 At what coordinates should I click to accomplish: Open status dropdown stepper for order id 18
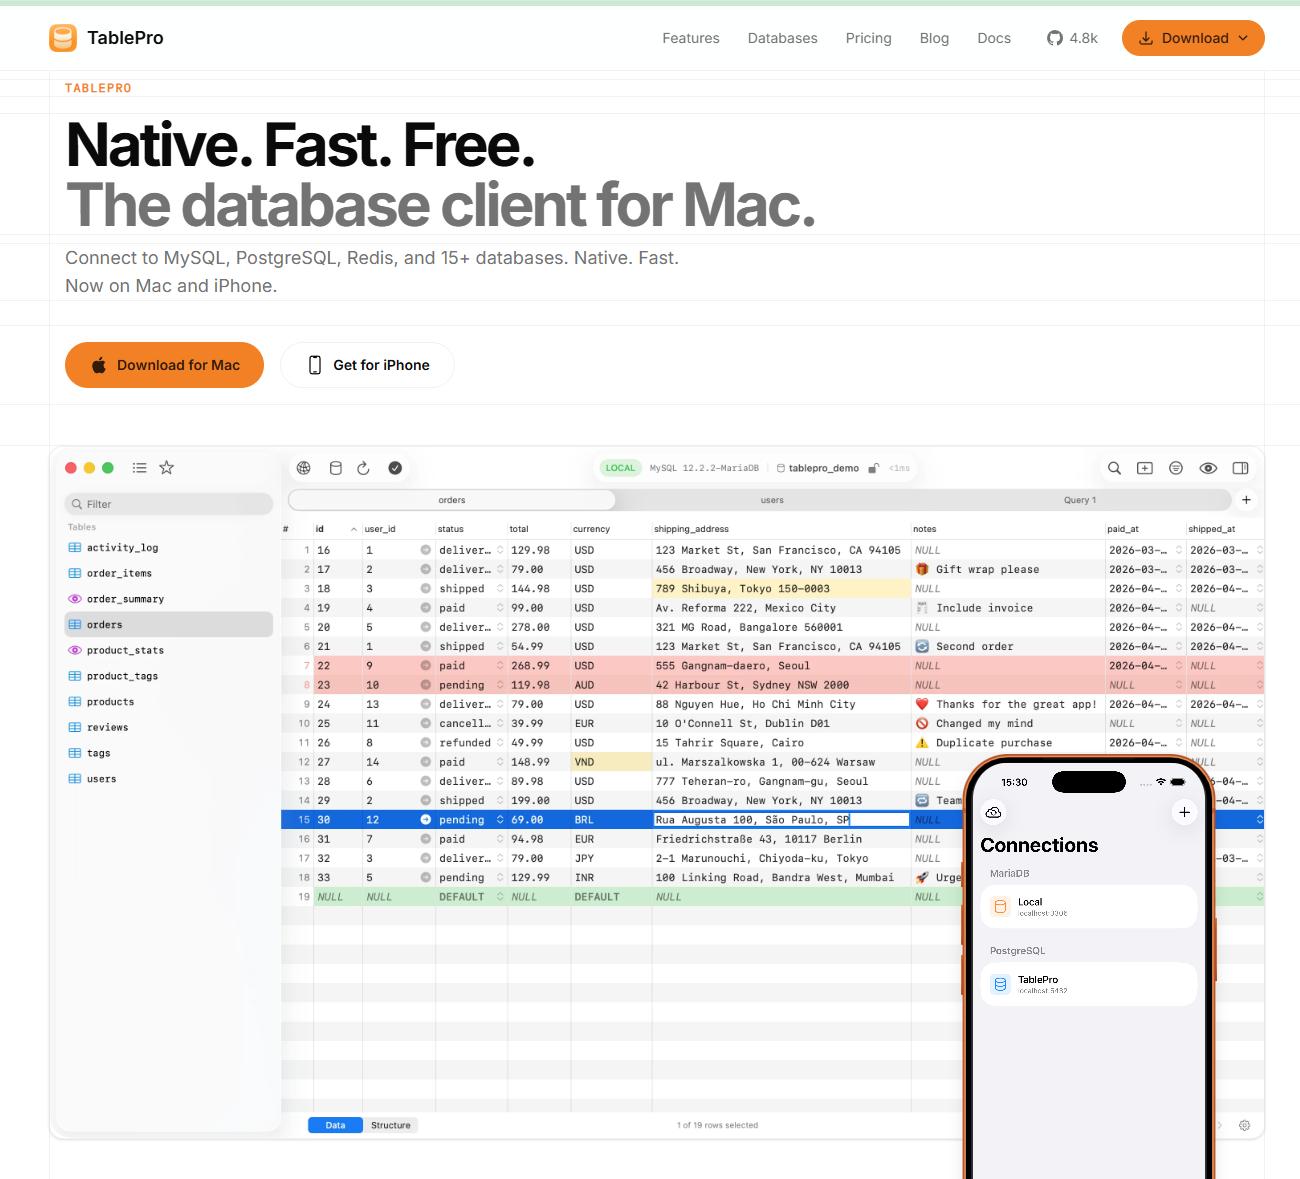pyautogui.click(x=500, y=589)
